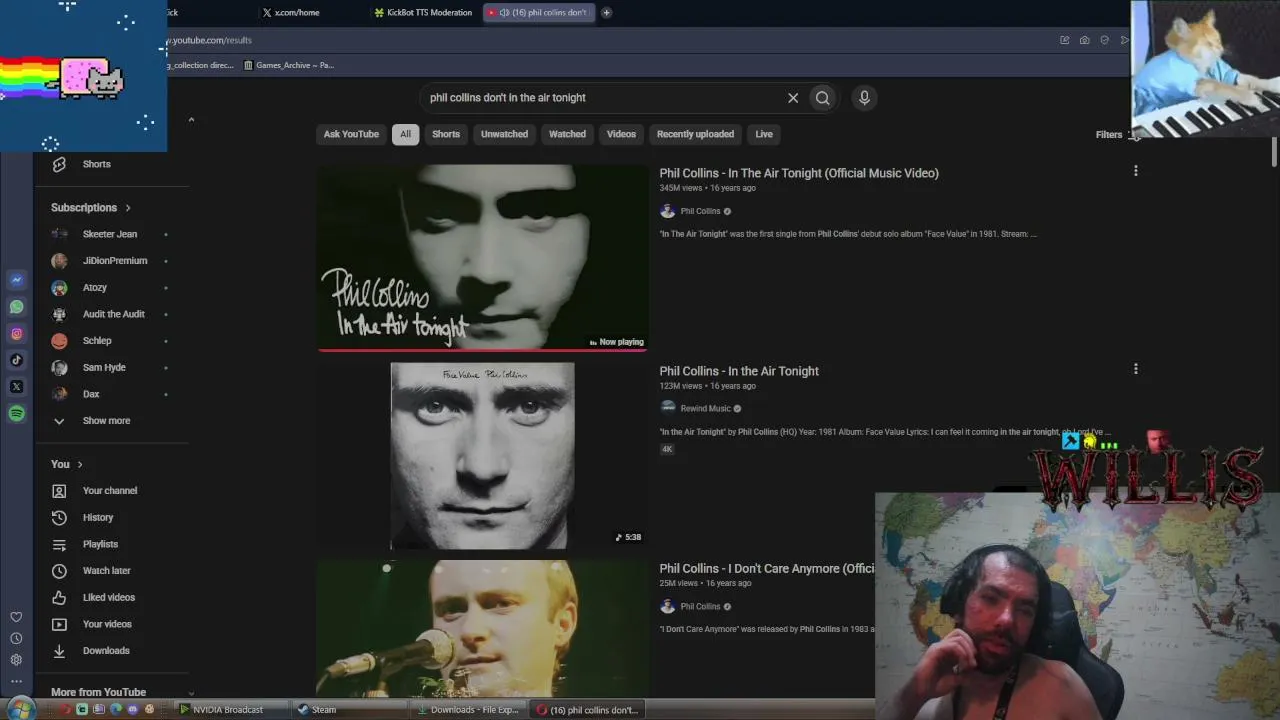Open the edit icon in the address bar
Viewport: 1280px width, 720px height.
[x=1064, y=40]
